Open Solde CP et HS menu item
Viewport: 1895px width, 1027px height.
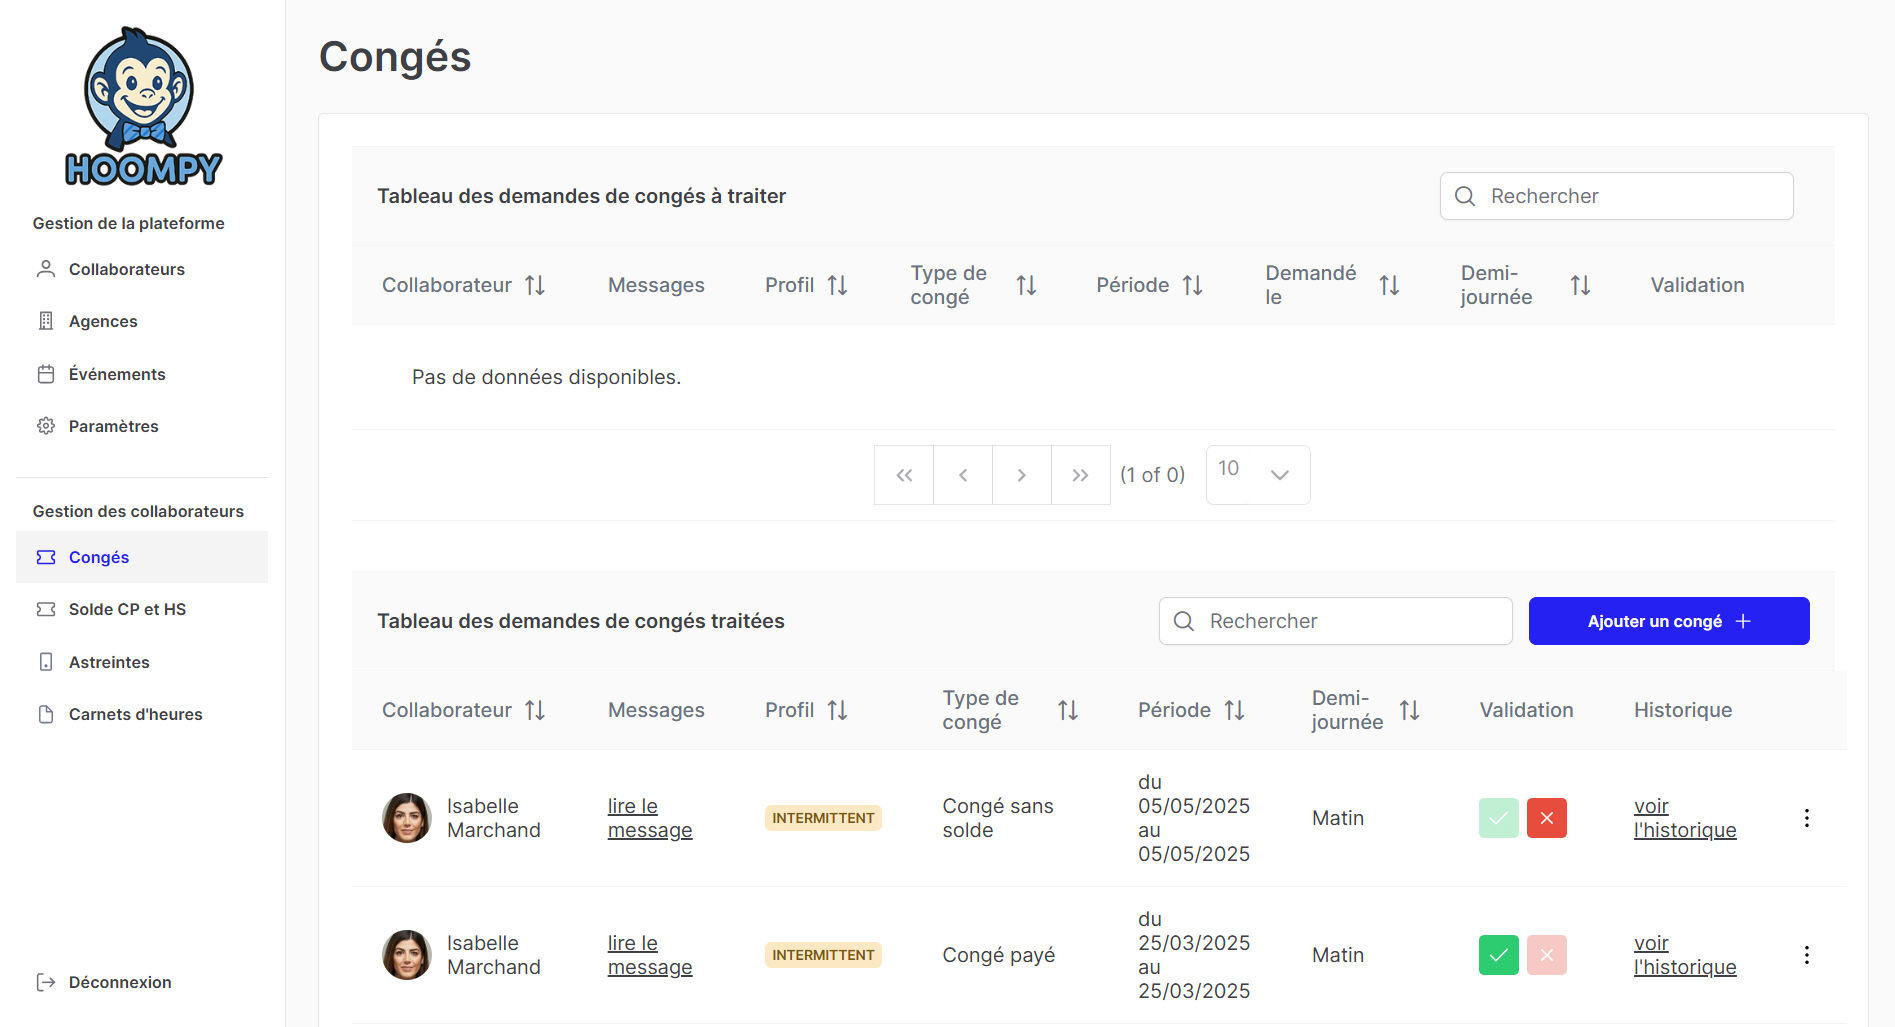127,609
